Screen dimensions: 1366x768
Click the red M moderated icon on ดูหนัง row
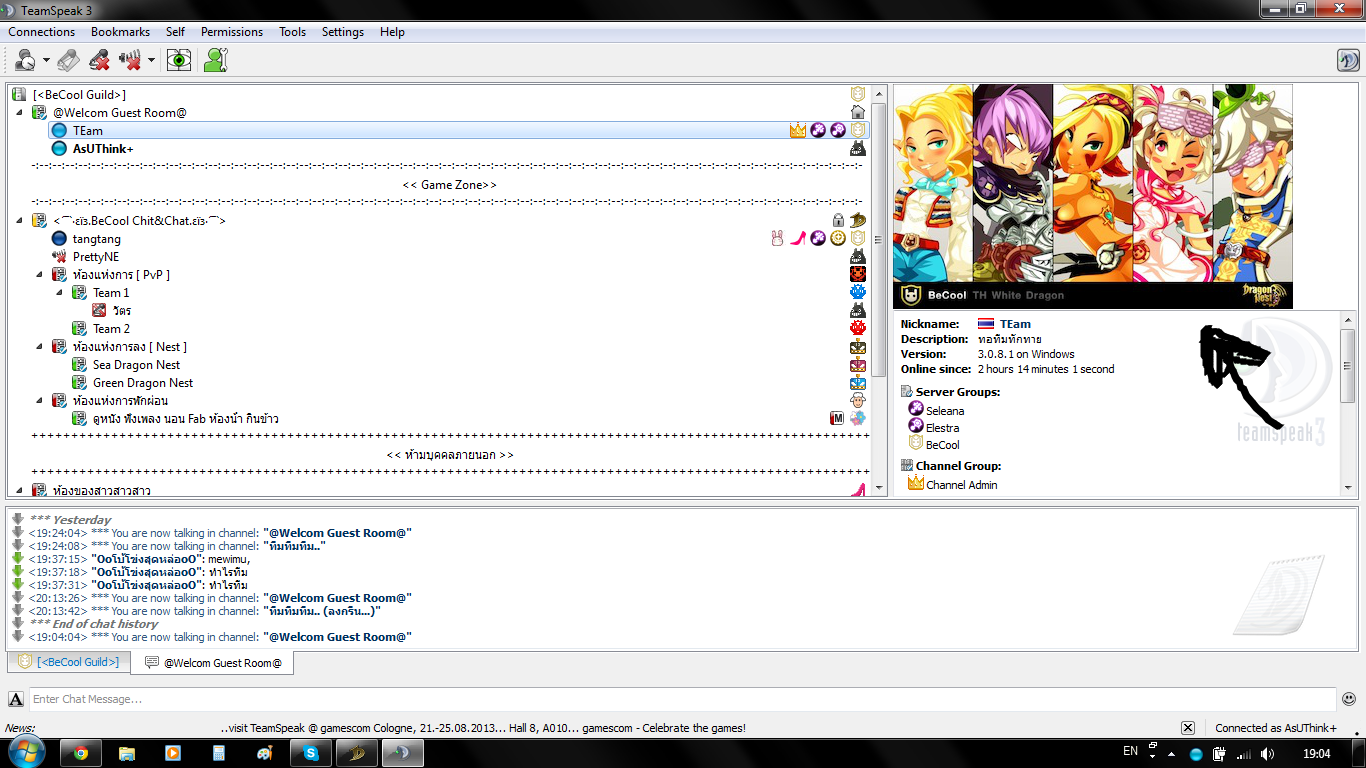(838, 418)
